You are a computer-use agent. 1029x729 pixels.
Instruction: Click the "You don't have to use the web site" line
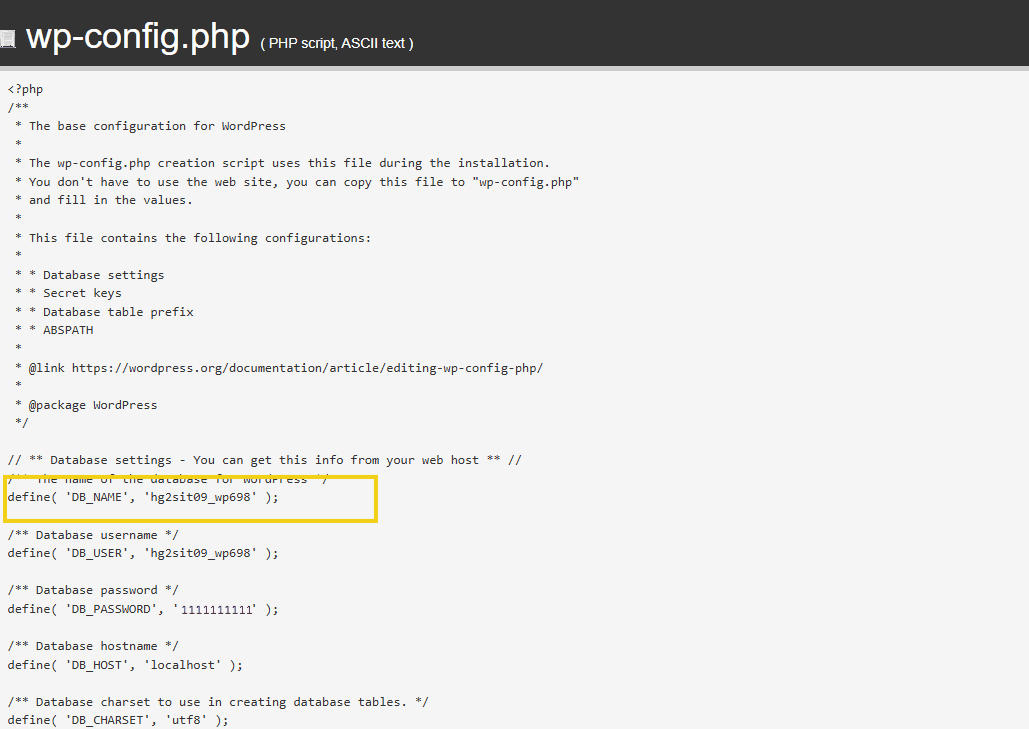pos(297,182)
